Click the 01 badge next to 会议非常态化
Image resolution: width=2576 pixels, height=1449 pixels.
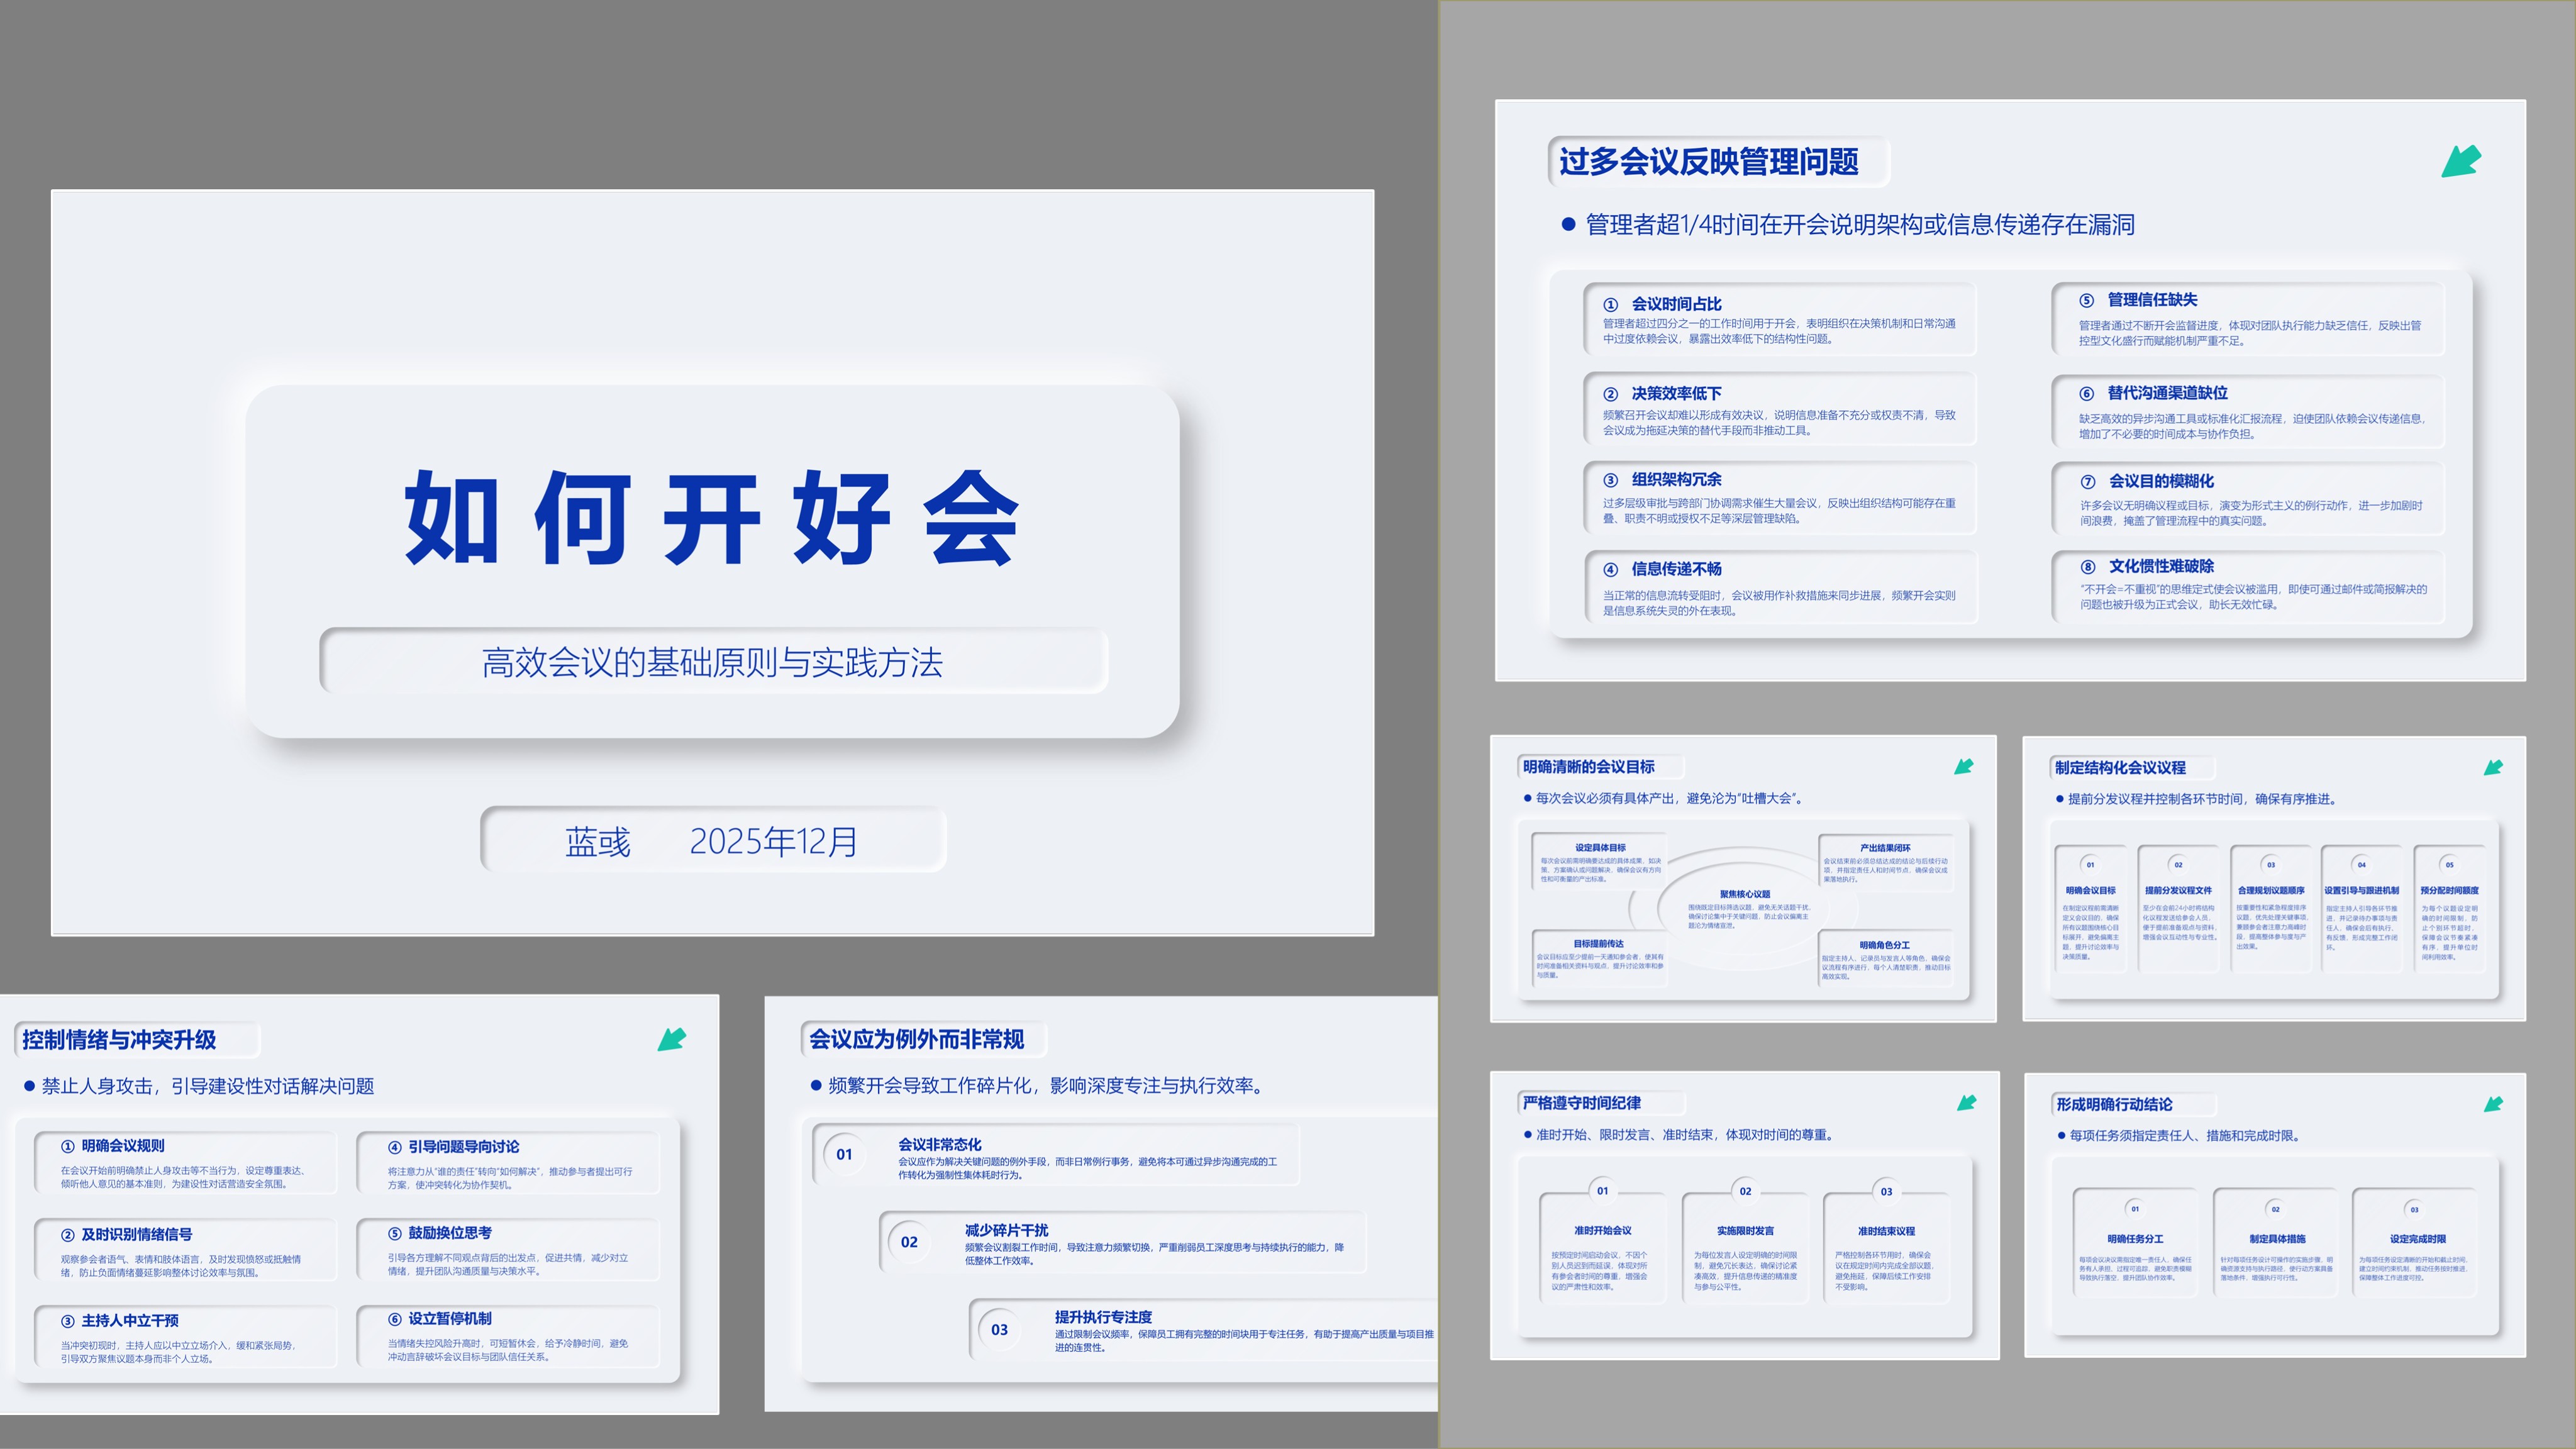coord(844,1155)
